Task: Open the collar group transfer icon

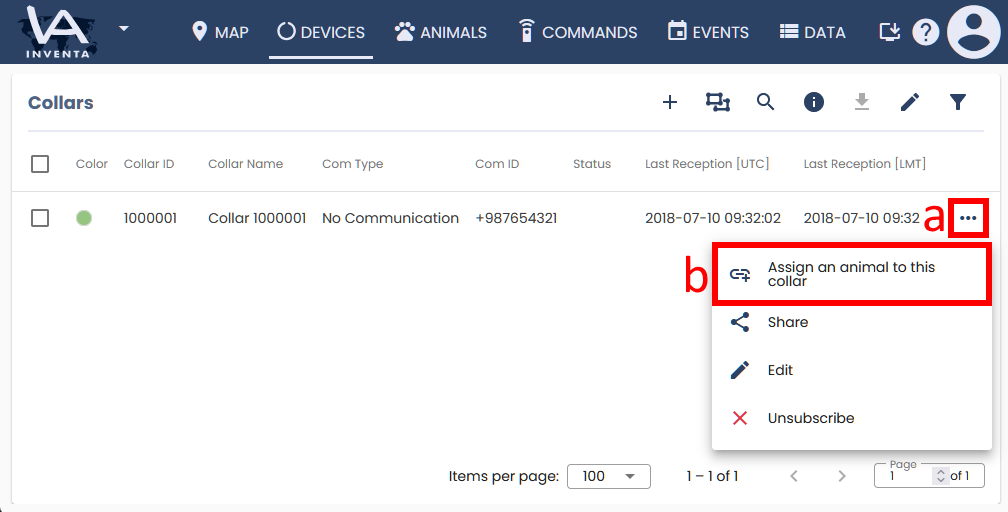Action: pos(718,102)
